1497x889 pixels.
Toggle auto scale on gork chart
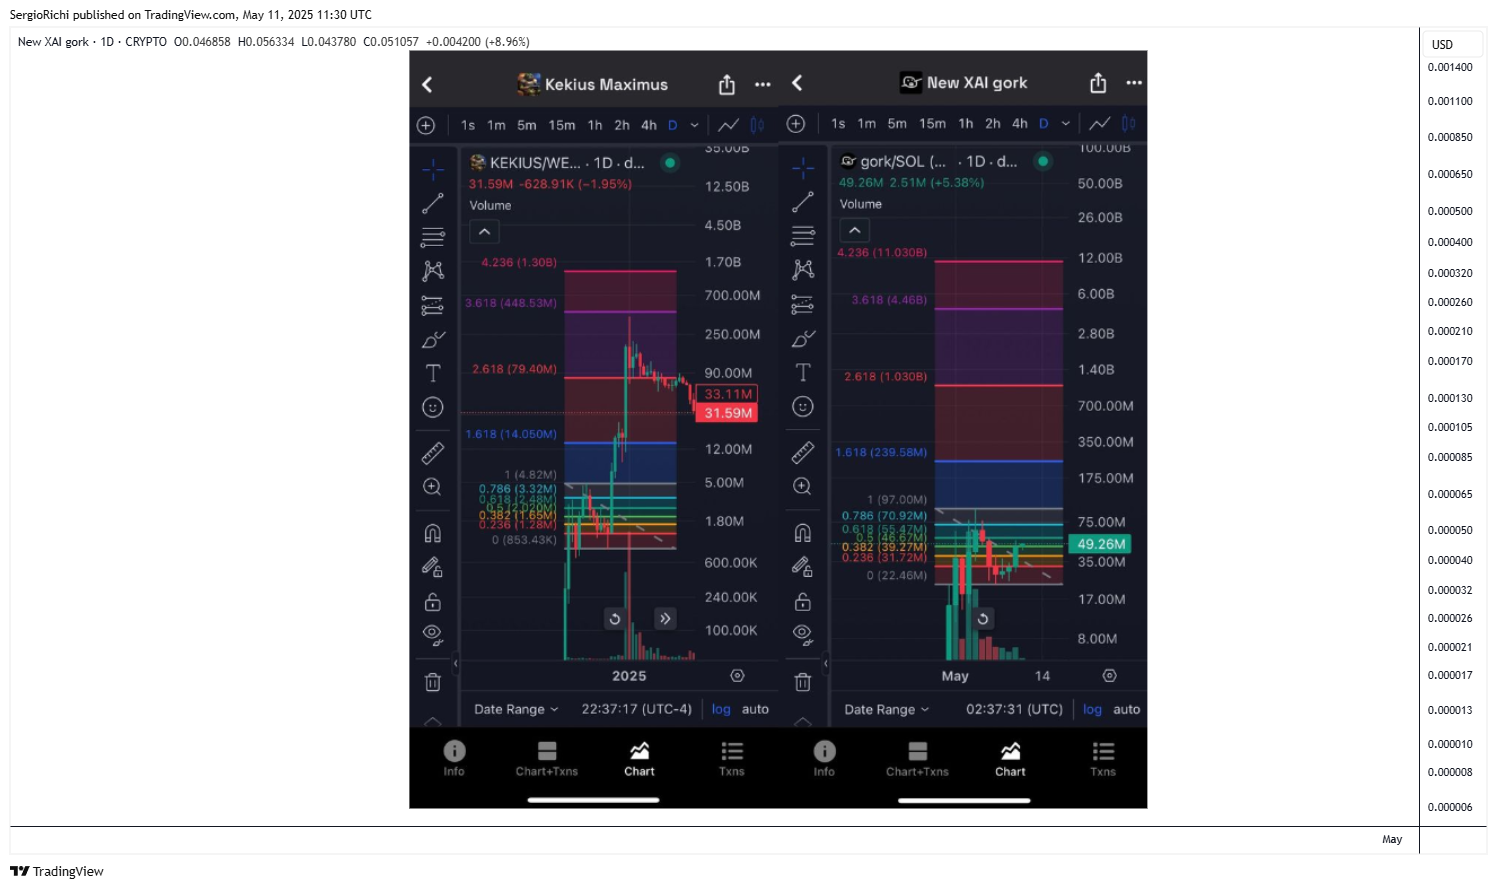1127,709
